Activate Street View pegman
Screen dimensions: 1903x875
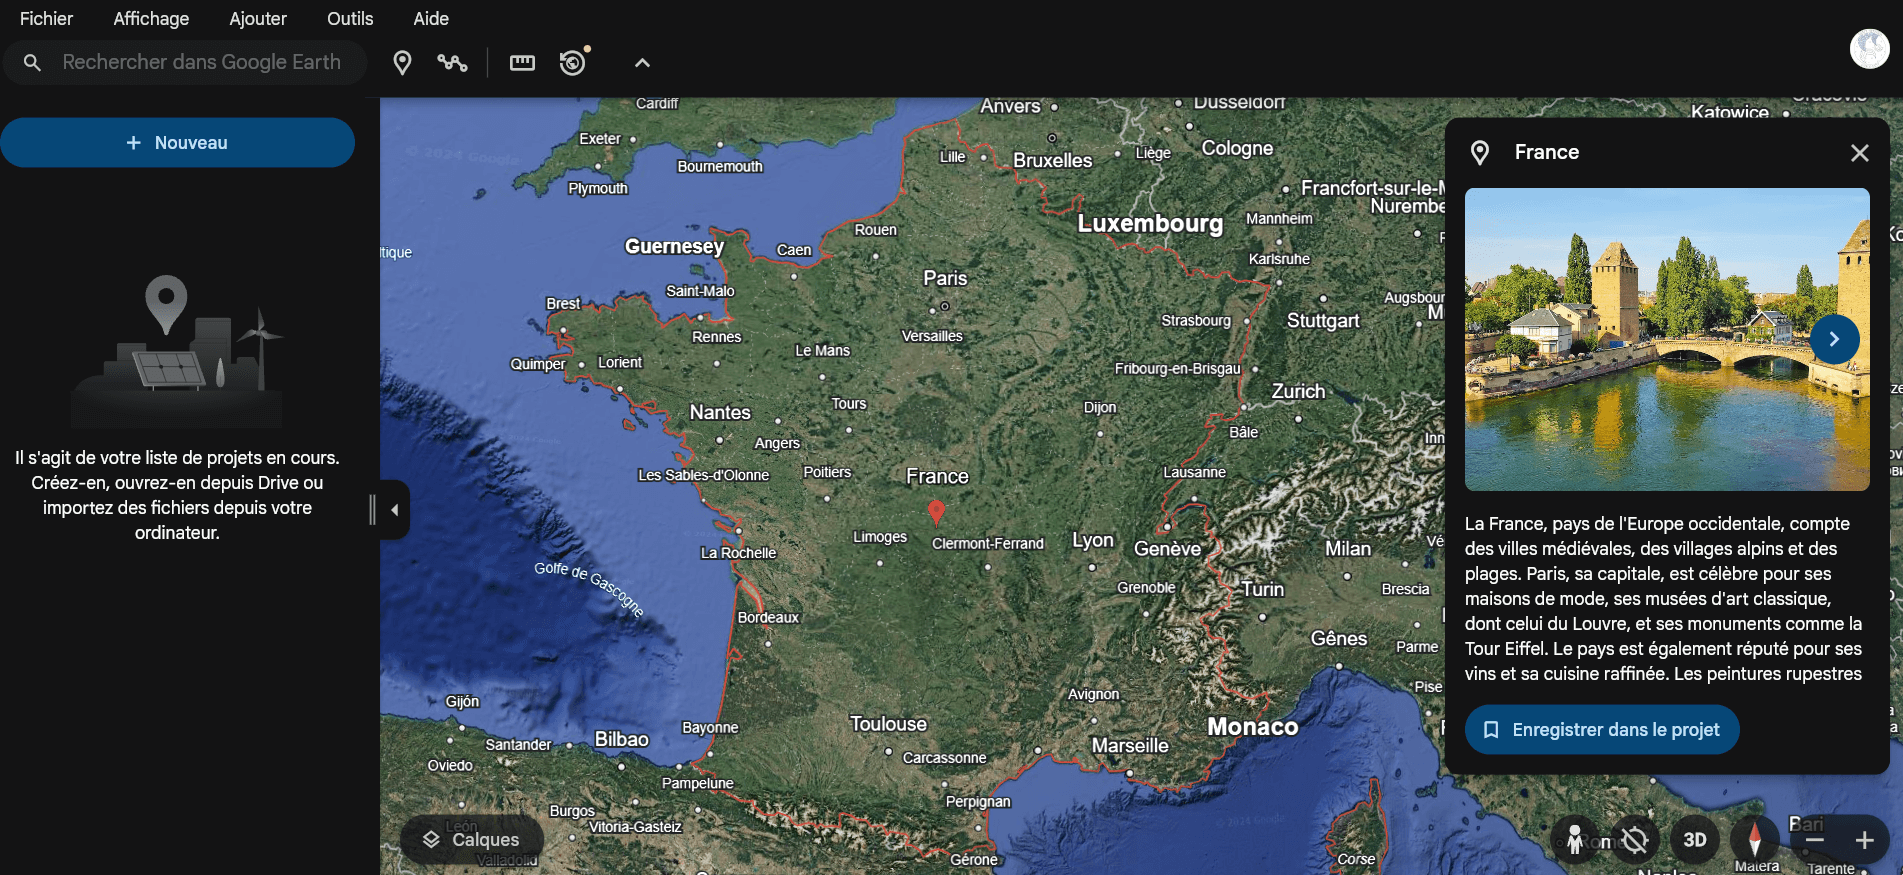[1575, 839]
